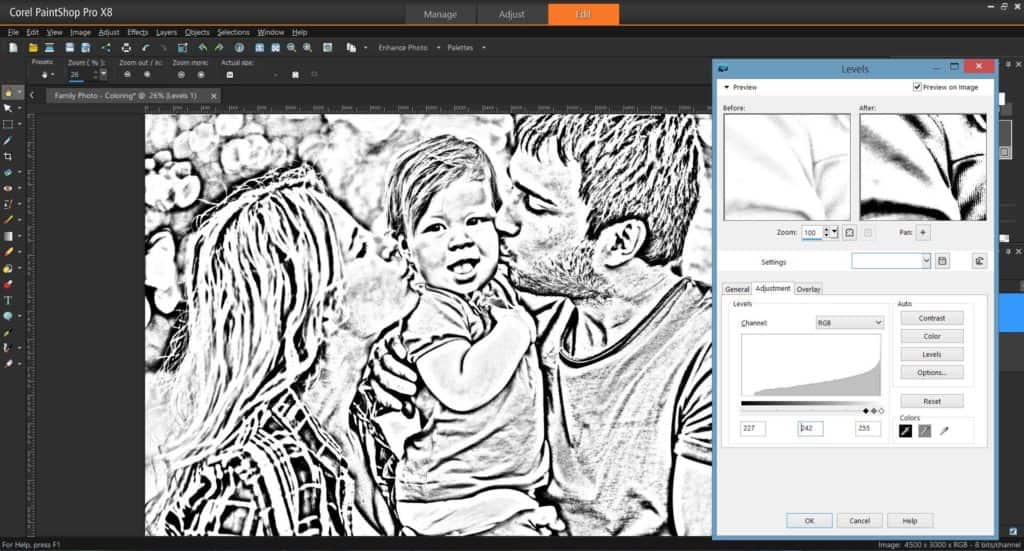Click the midtone value field showing 242
1024x551 pixels.
810,429
